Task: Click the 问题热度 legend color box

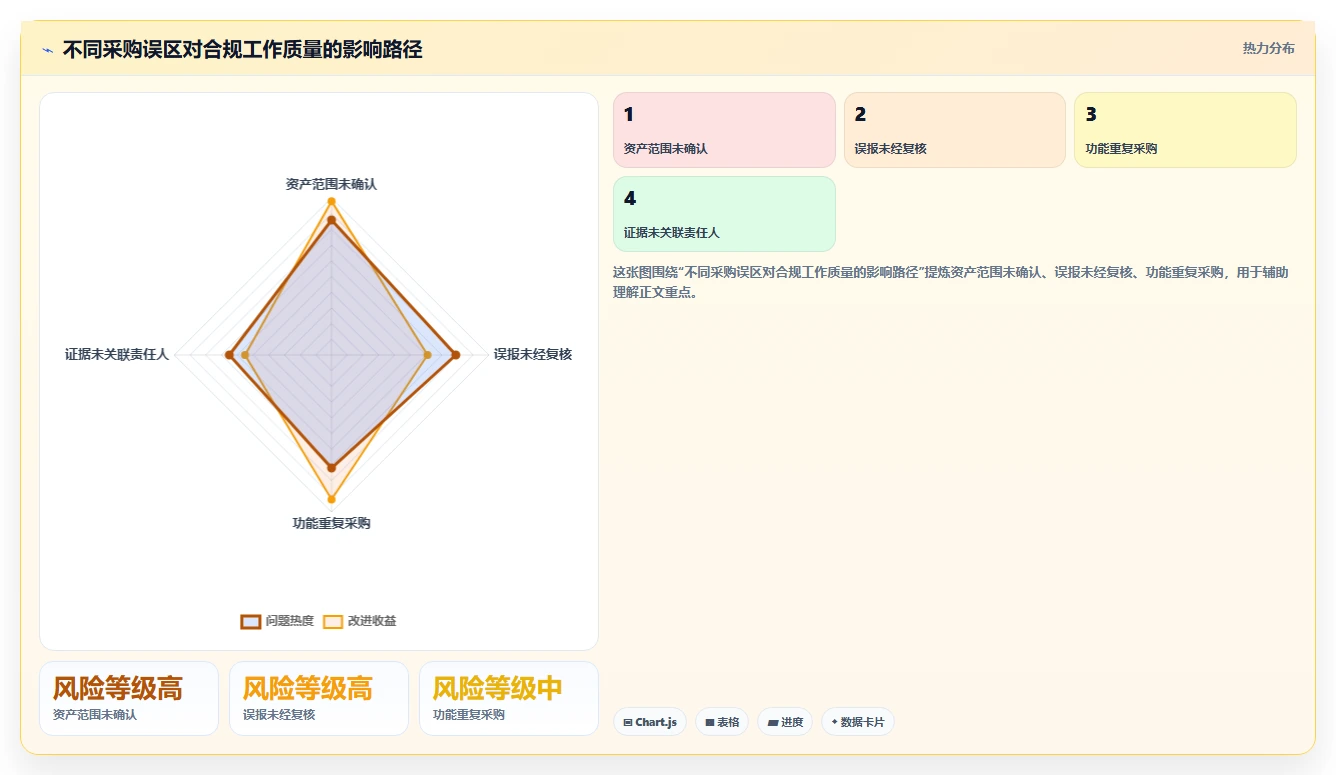Action: click(x=251, y=621)
